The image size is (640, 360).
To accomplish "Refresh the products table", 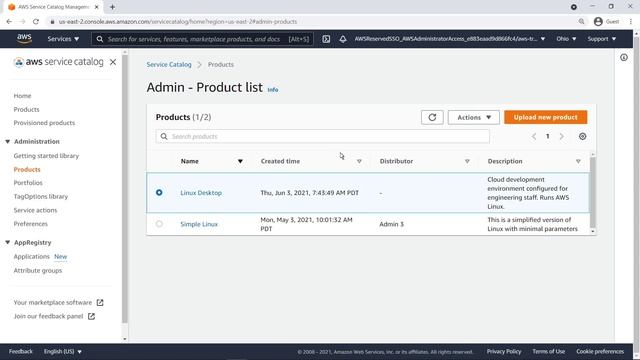I will point(432,118).
